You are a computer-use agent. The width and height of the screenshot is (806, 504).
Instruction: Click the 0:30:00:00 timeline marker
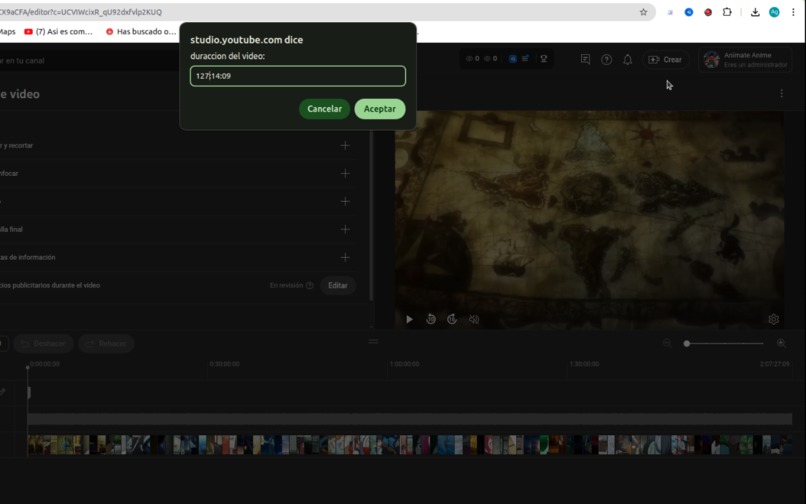tap(225, 364)
